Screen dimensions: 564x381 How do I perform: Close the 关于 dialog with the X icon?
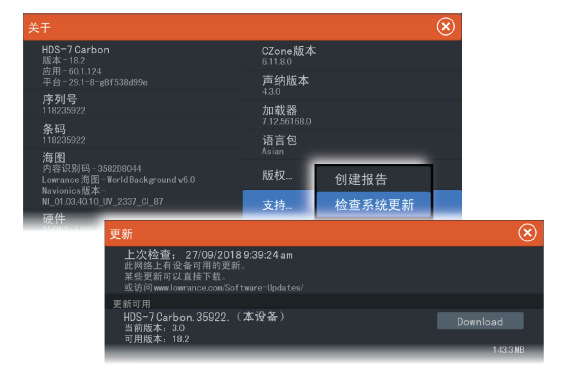[446, 27]
